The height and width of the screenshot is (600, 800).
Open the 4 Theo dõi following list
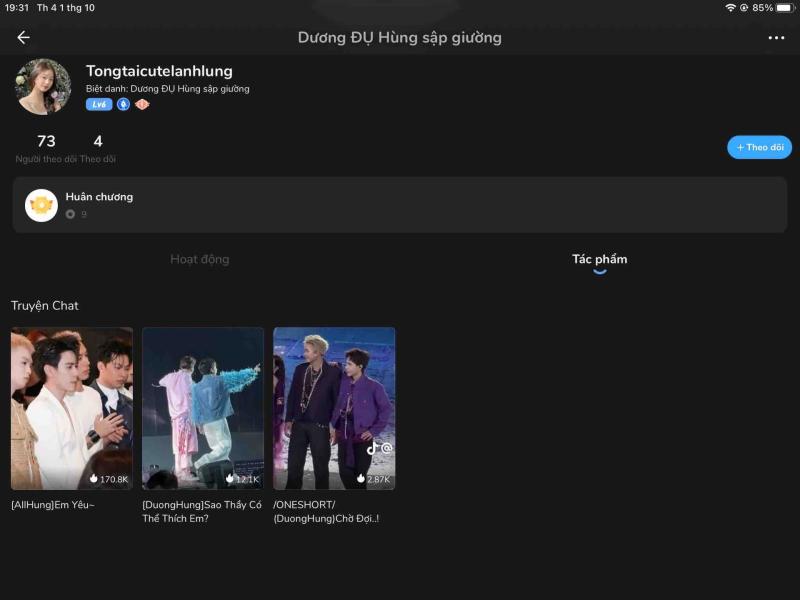97,148
